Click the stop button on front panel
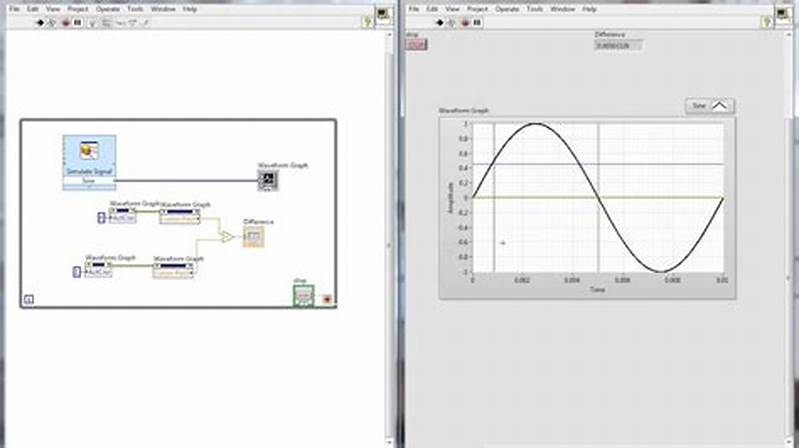 point(416,45)
